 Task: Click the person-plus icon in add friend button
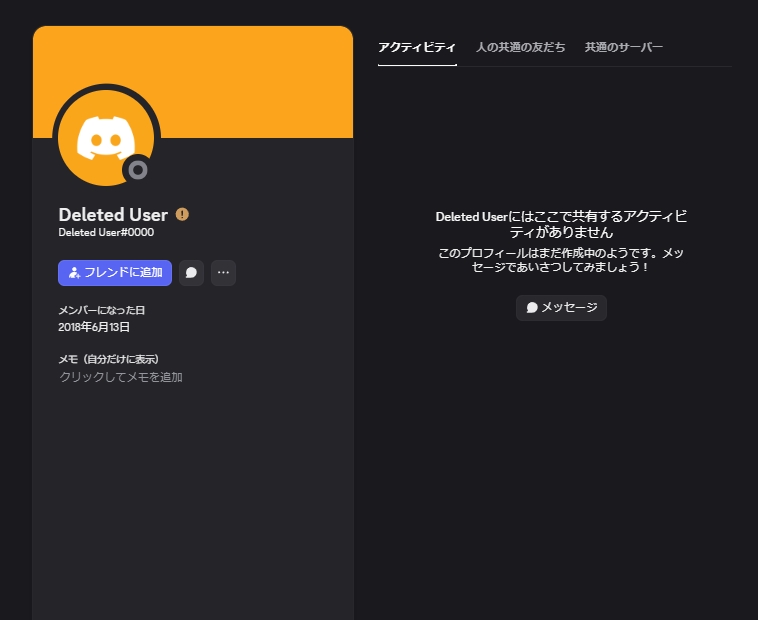[x=74, y=273]
